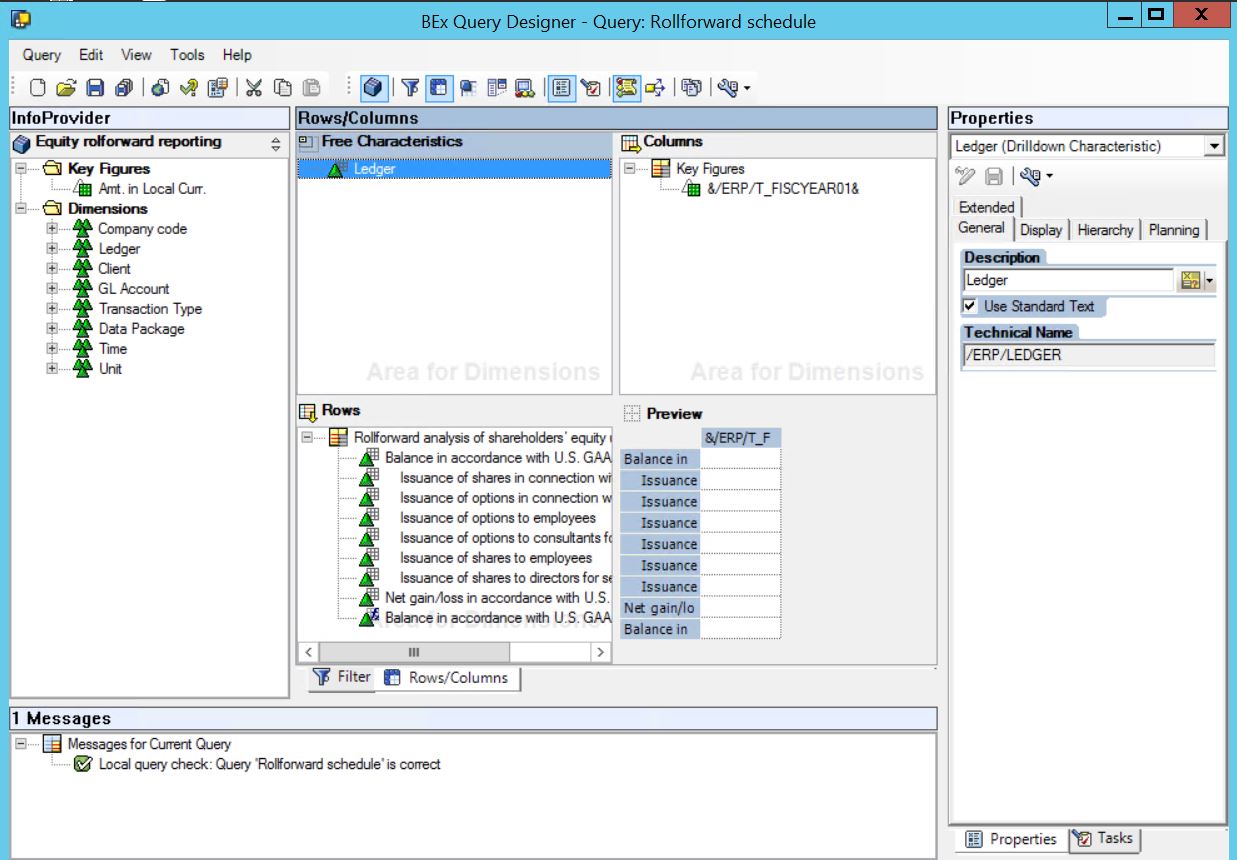Image resolution: width=1237 pixels, height=860 pixels.
Task: Click the Save Query icon
Action: (94, 87)
